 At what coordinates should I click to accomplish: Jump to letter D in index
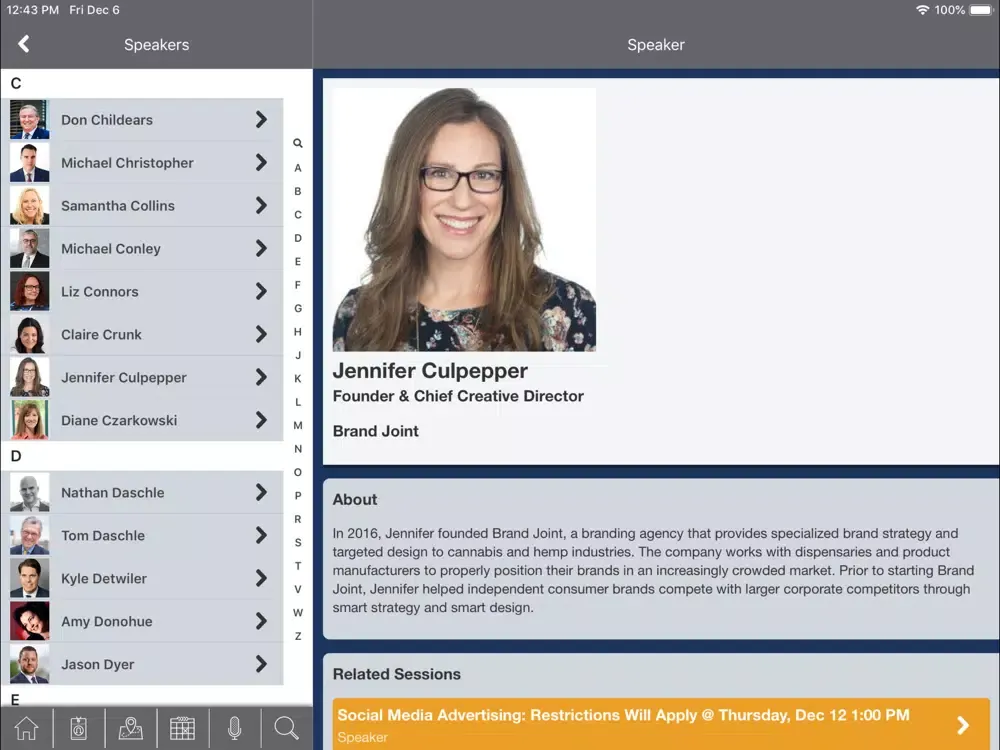click(x=298, y=238)
